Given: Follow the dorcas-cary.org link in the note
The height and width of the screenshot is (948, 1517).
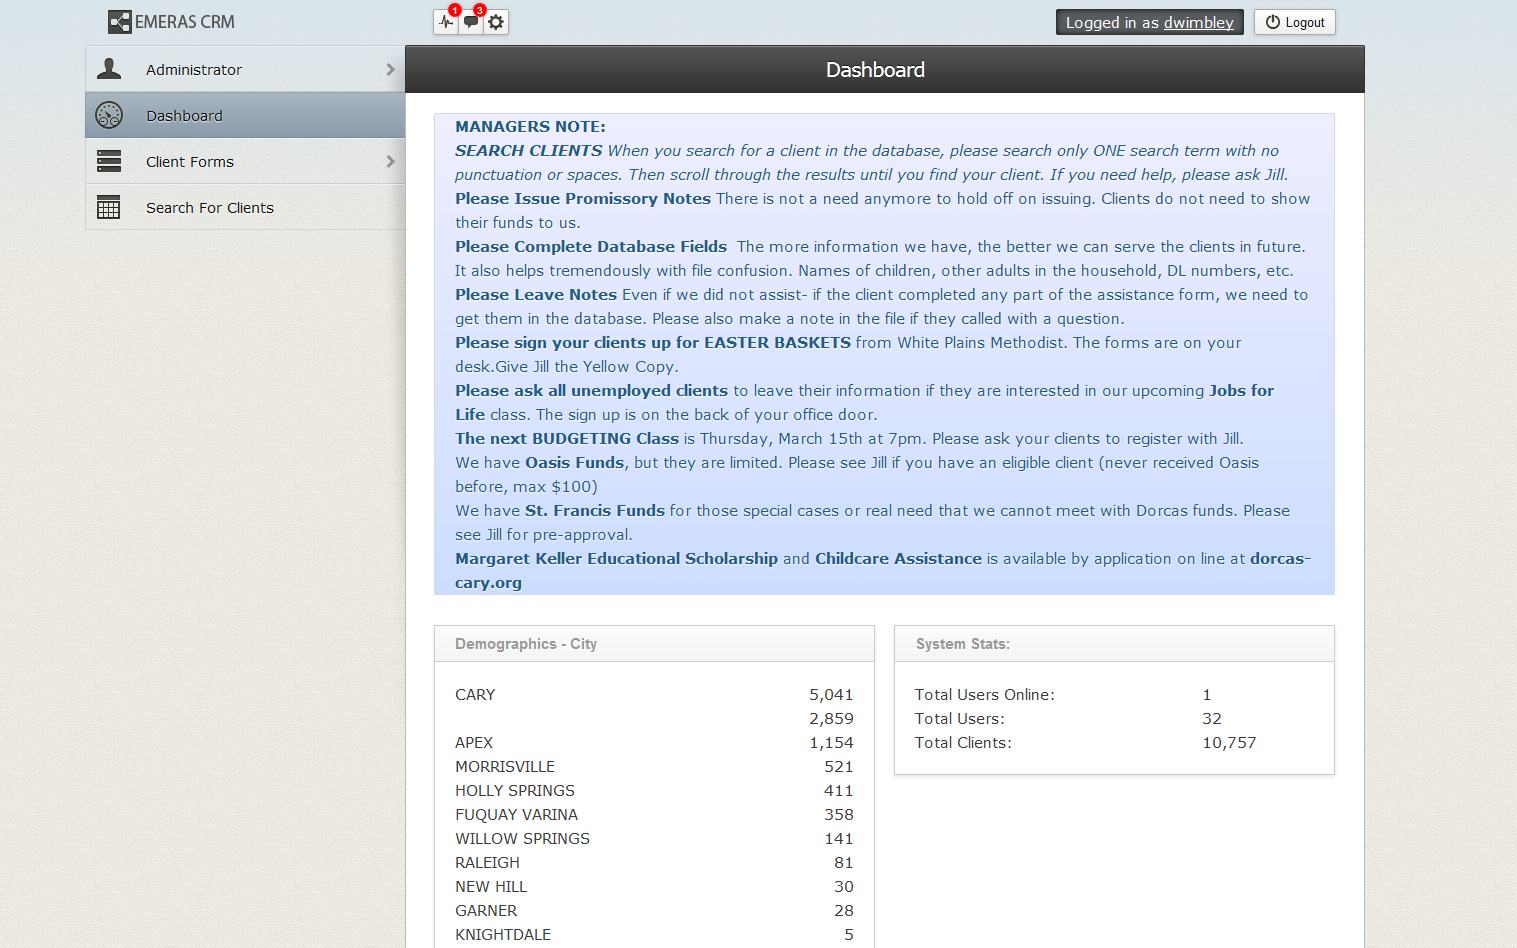Looking at the screenshot, I should point(488,583).
